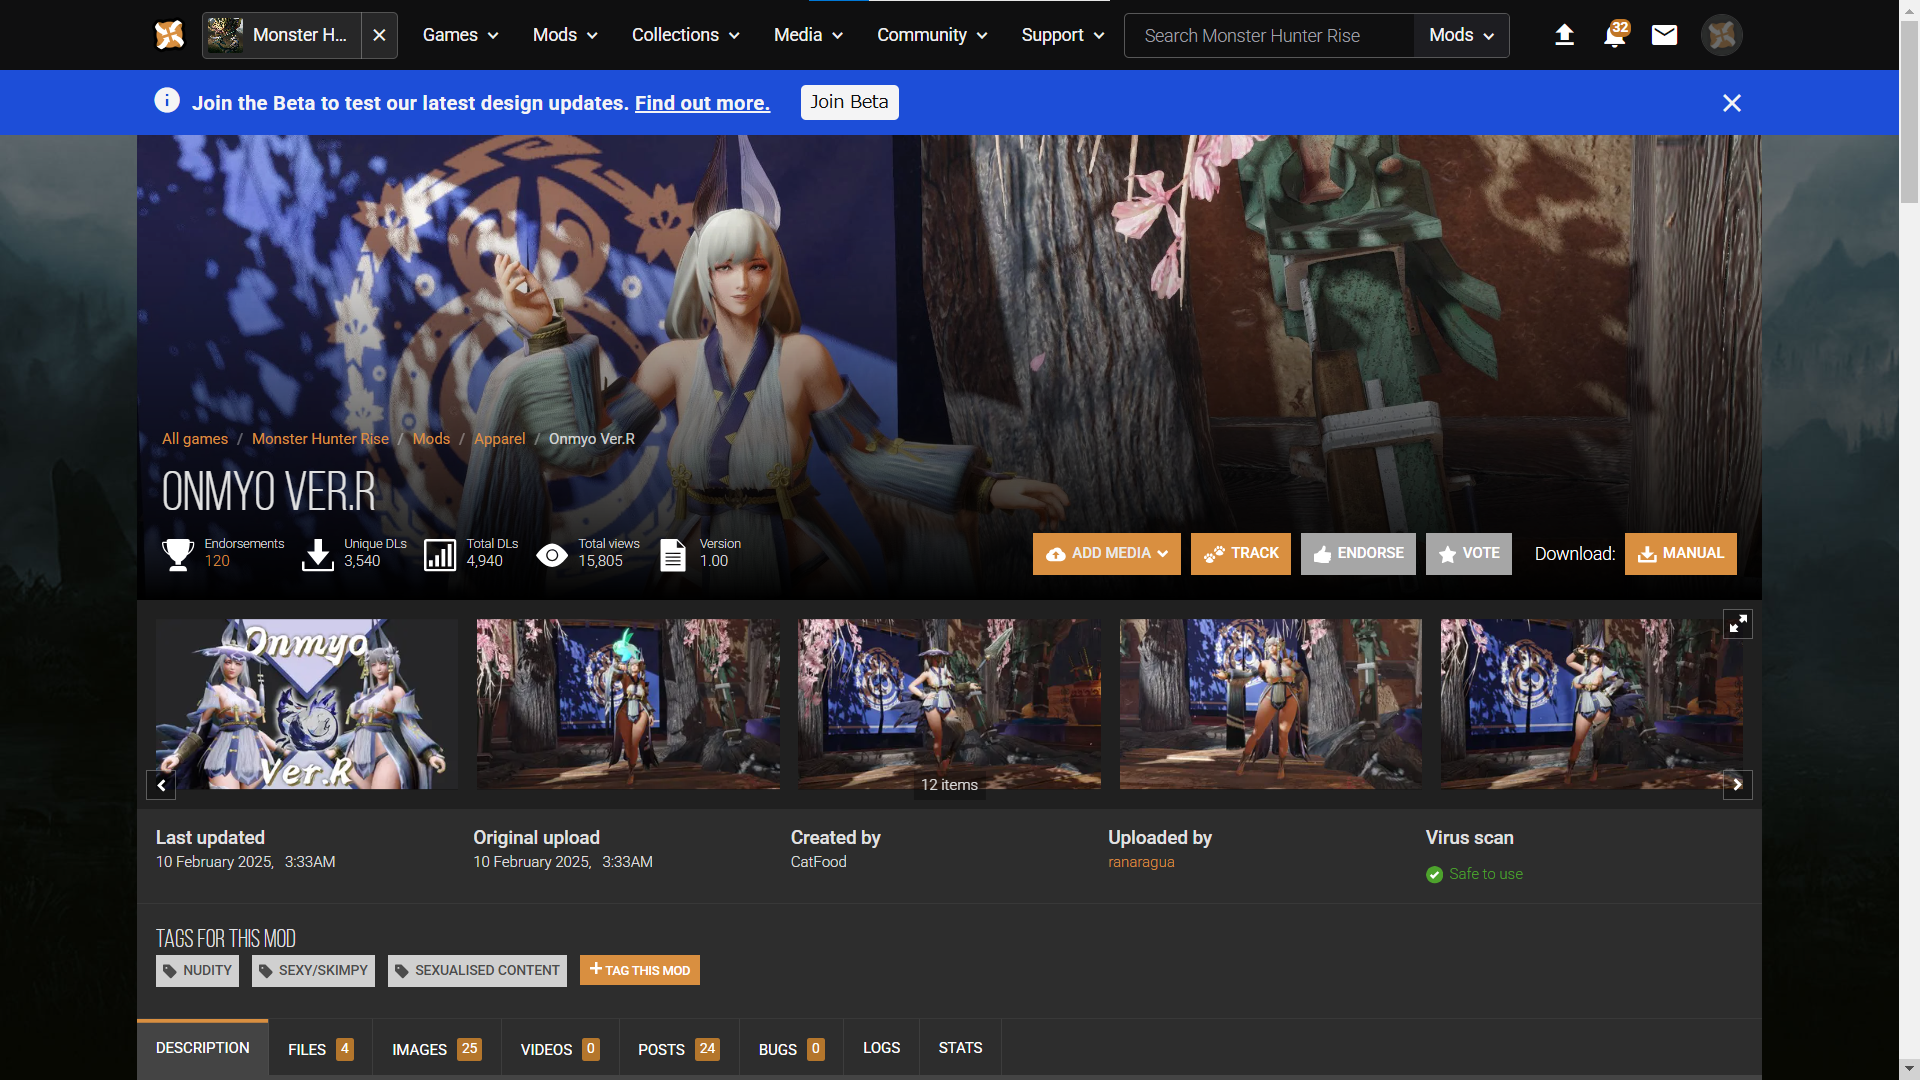Click the Version document icon
This screenshot has height=1080, width=1920.
pyautogui.click(x=673, y=554)
